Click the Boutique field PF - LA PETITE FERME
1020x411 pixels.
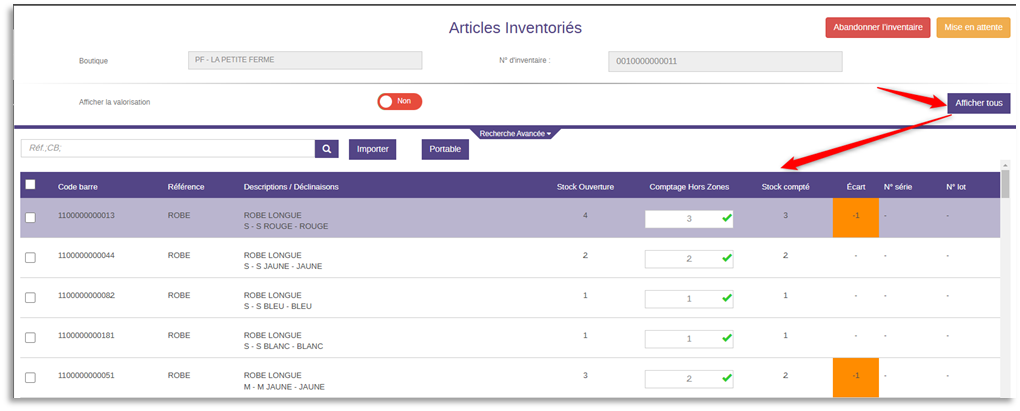click(304, 60)
